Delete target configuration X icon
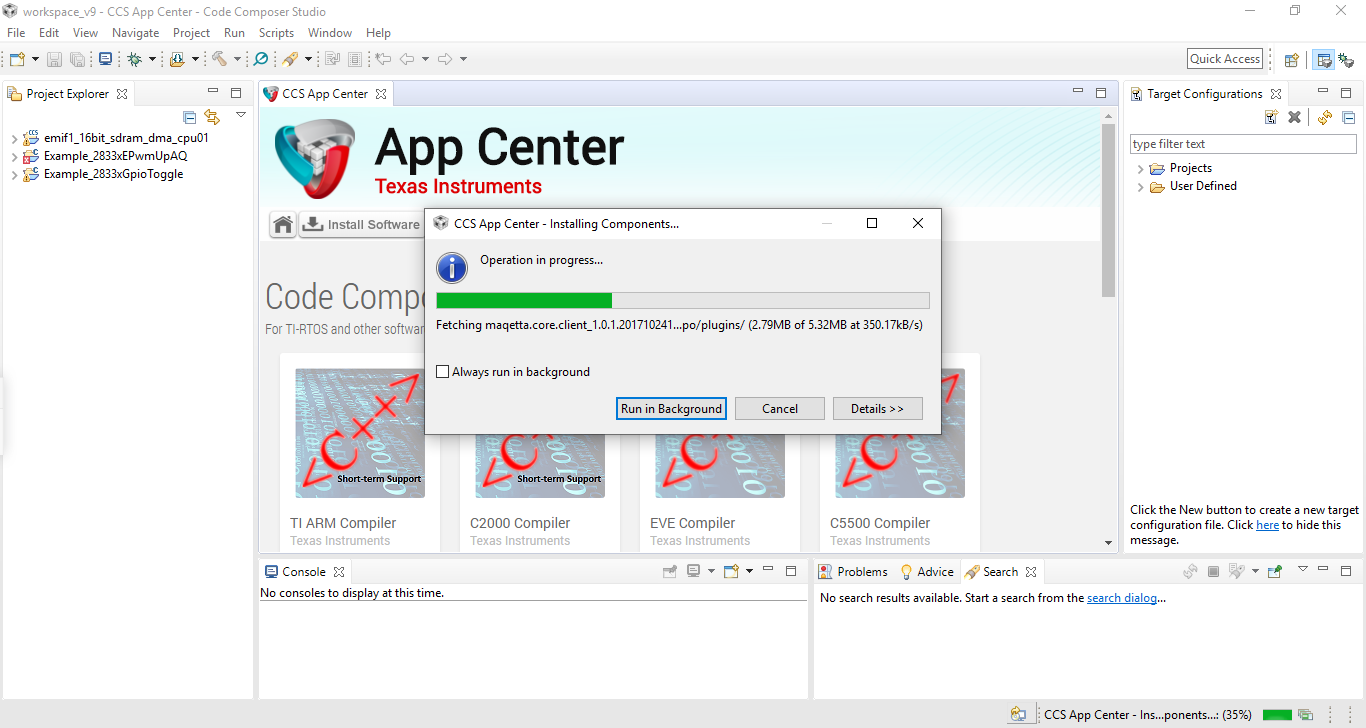The height and width of the screenshot is (728, 1366). (x=1294, y=117)
